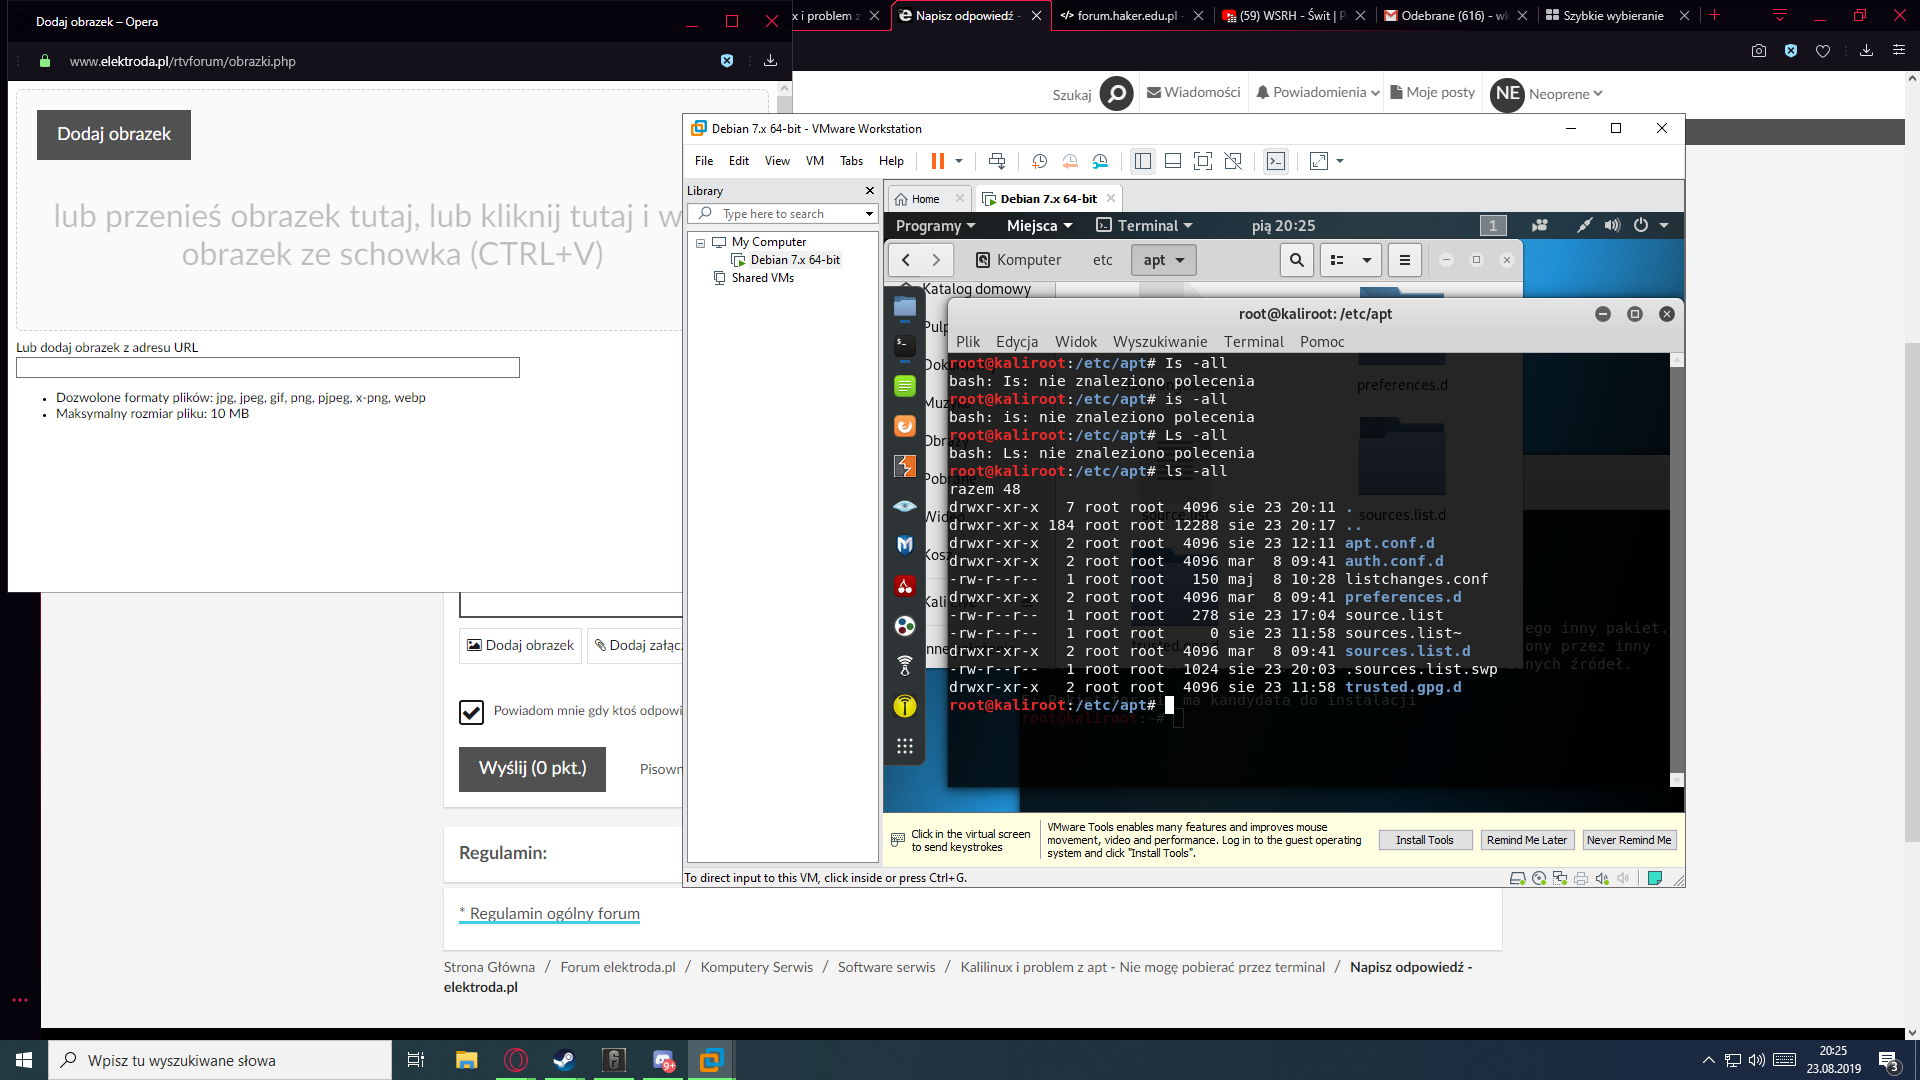Image resolution: width=1920 pixels, height=1080 pixels.
Task: Take a snapshot of the virtual machine
Action: point(1040,161)
